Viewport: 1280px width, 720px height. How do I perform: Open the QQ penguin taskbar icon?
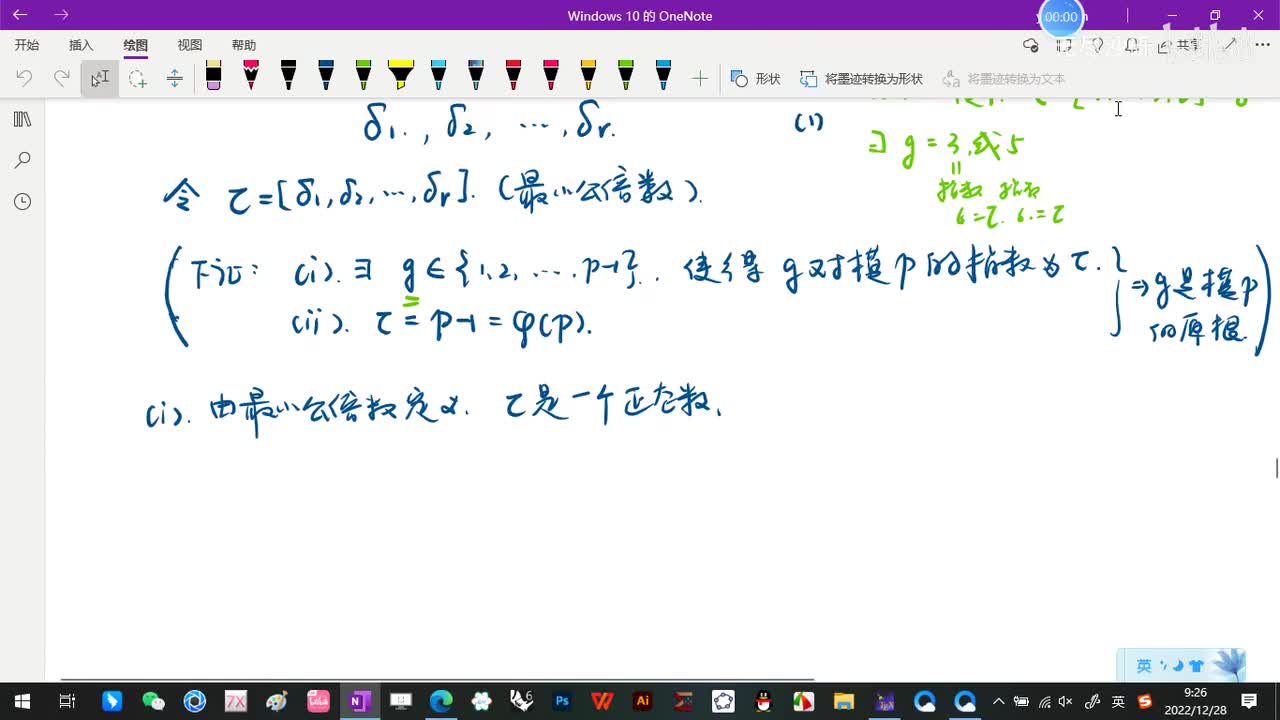coord(763,701)
